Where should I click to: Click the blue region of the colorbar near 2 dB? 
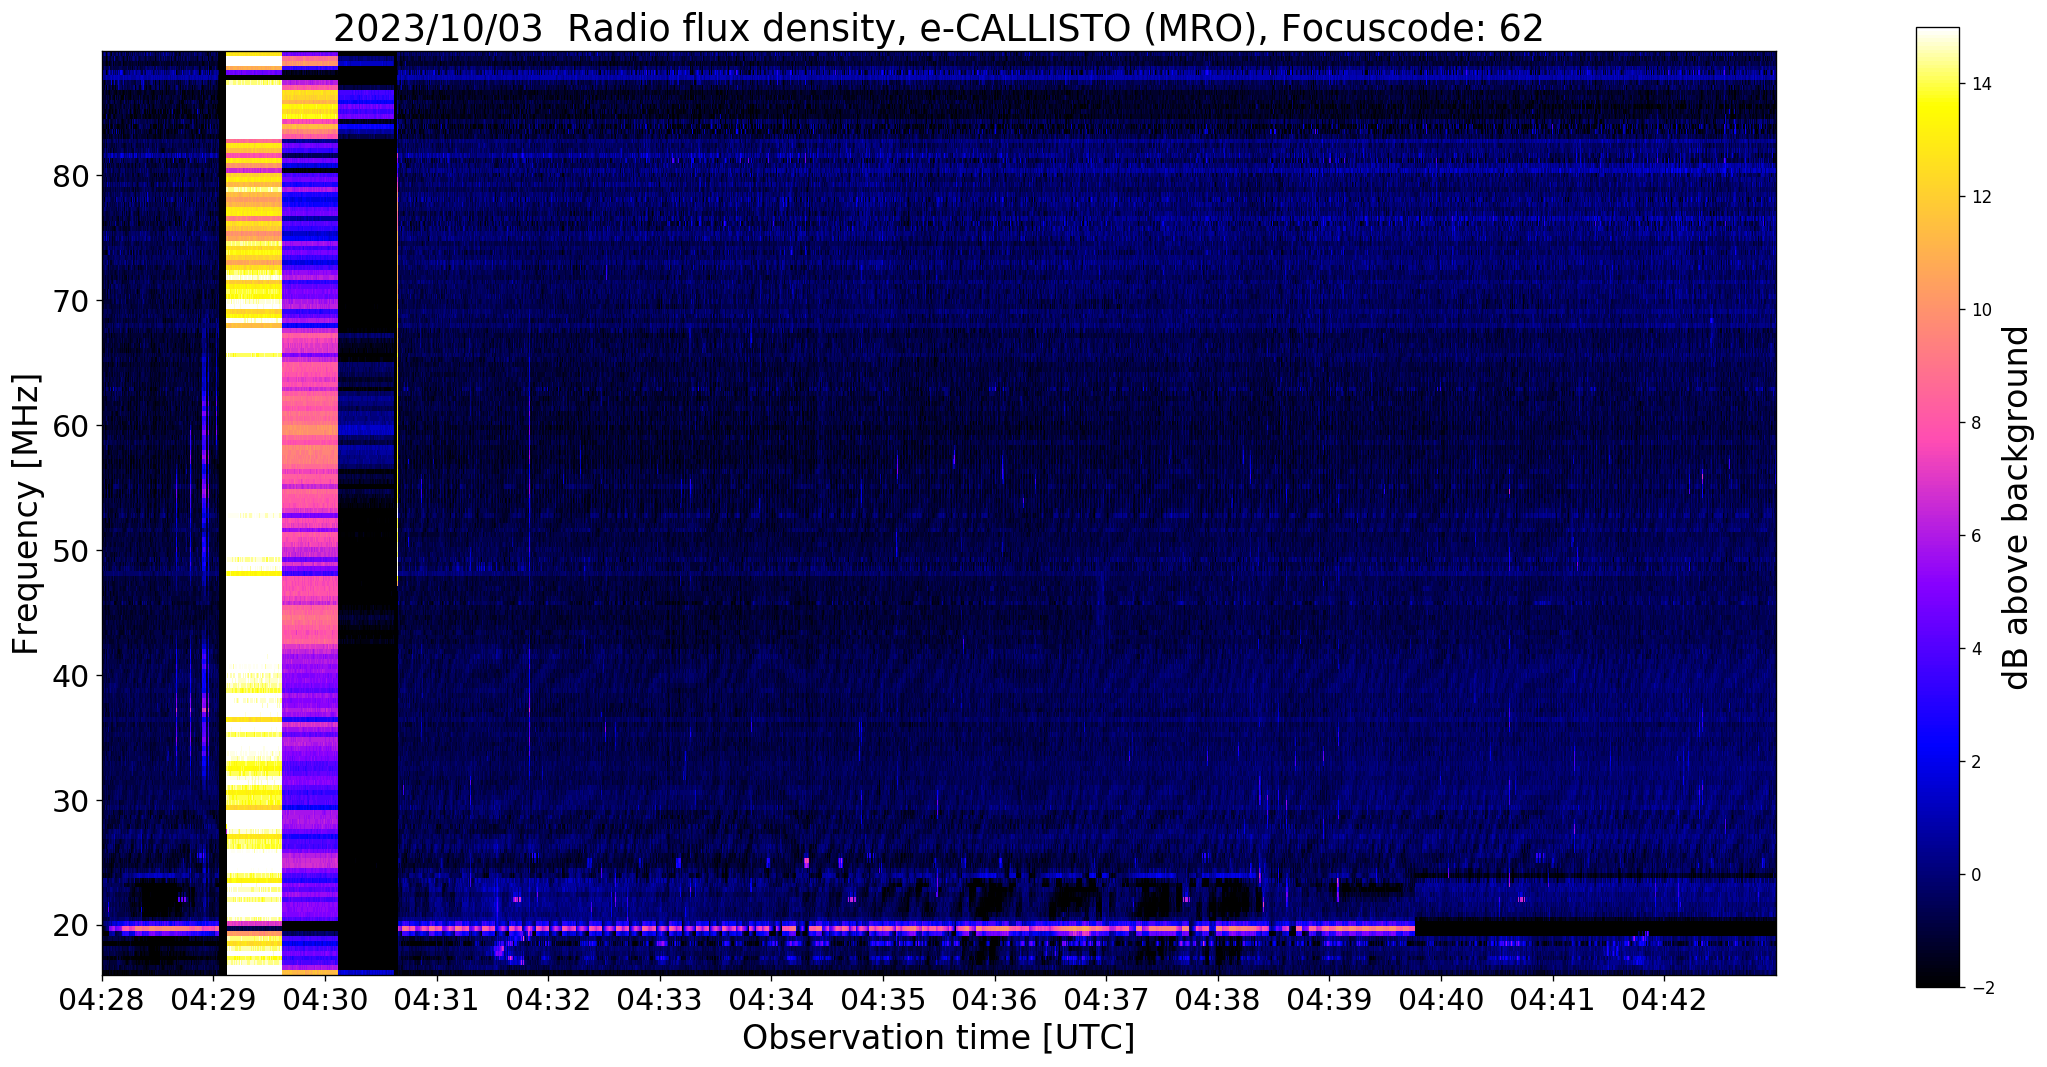coord(1937,763)
